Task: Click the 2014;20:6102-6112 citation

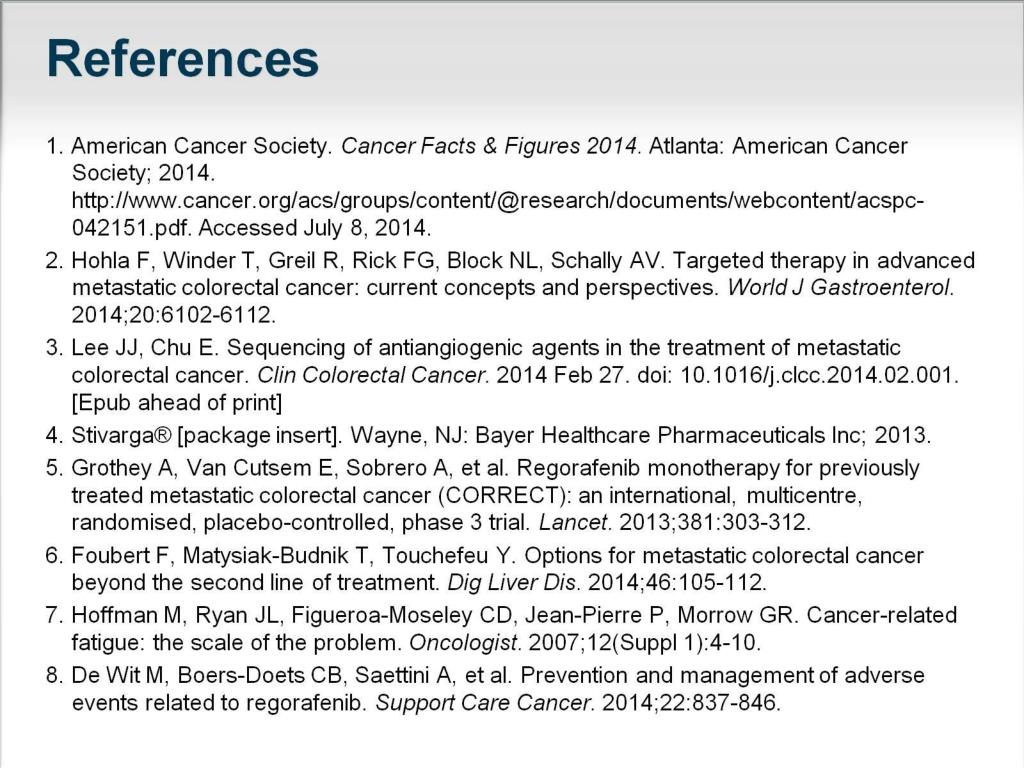Action: tap(174, 315)
